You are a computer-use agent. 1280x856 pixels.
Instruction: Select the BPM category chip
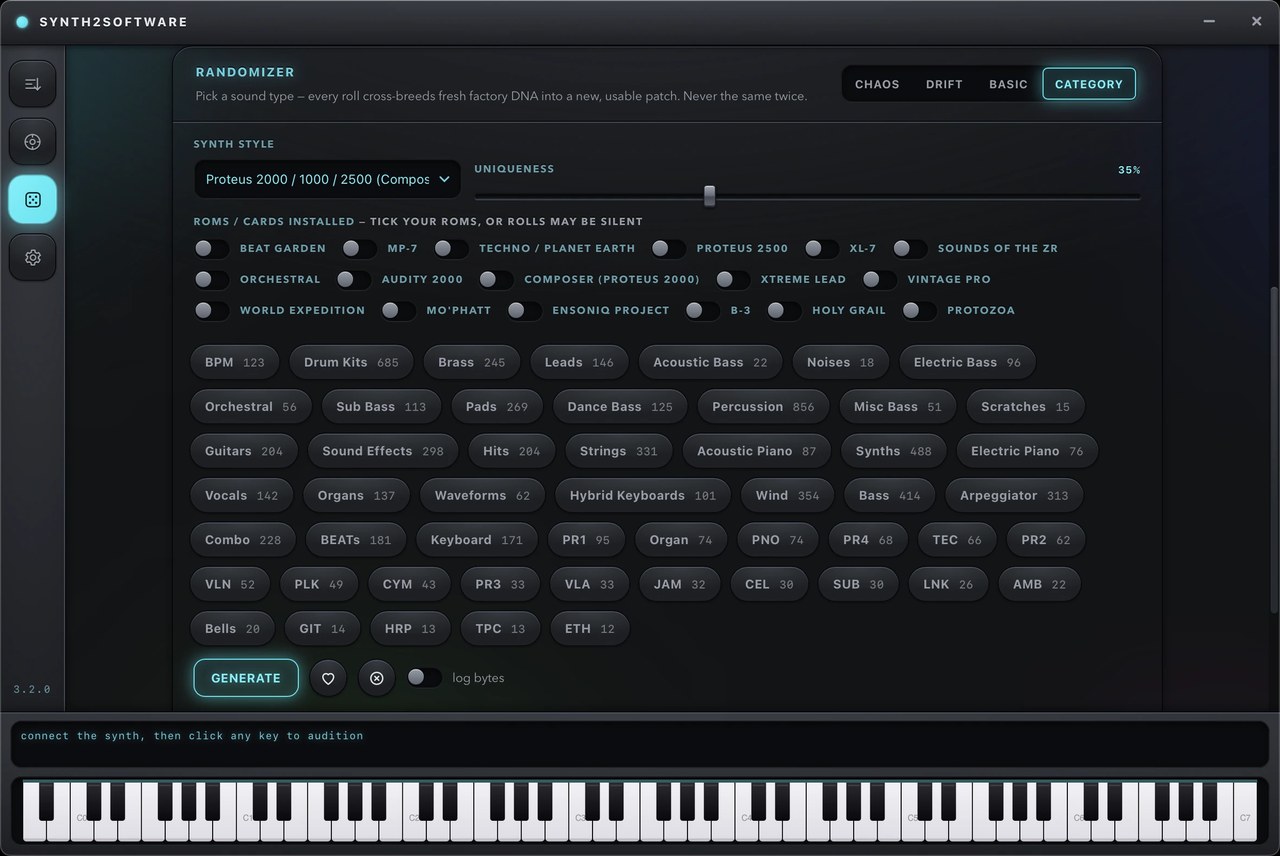[235, 362]
